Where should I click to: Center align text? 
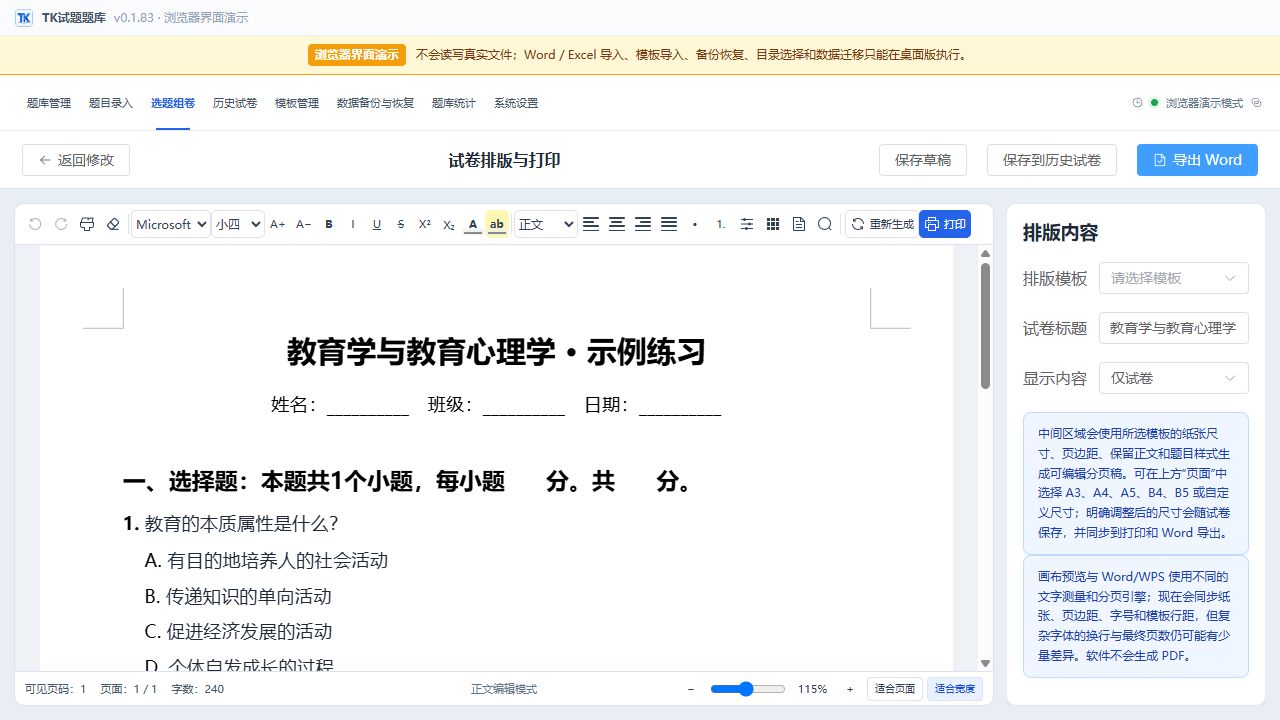pos(617,224)
